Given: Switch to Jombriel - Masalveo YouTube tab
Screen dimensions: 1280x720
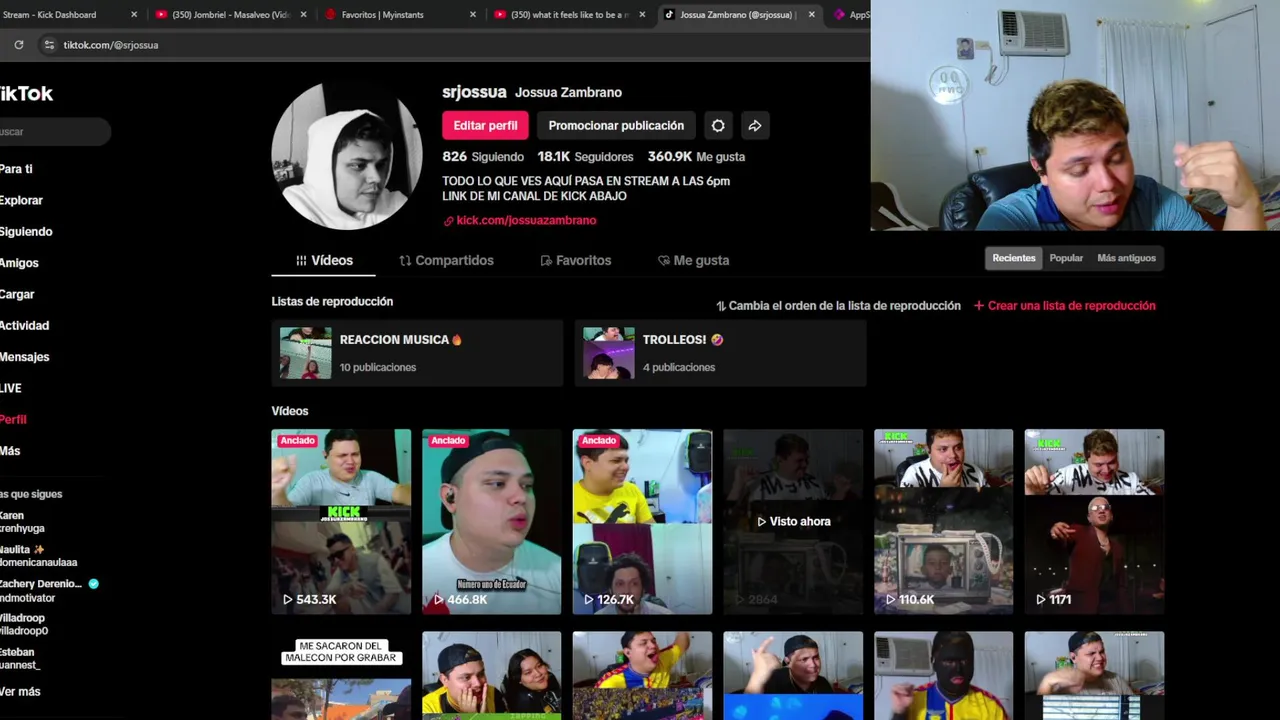Looking at the screenshot, I should [231, 15].
